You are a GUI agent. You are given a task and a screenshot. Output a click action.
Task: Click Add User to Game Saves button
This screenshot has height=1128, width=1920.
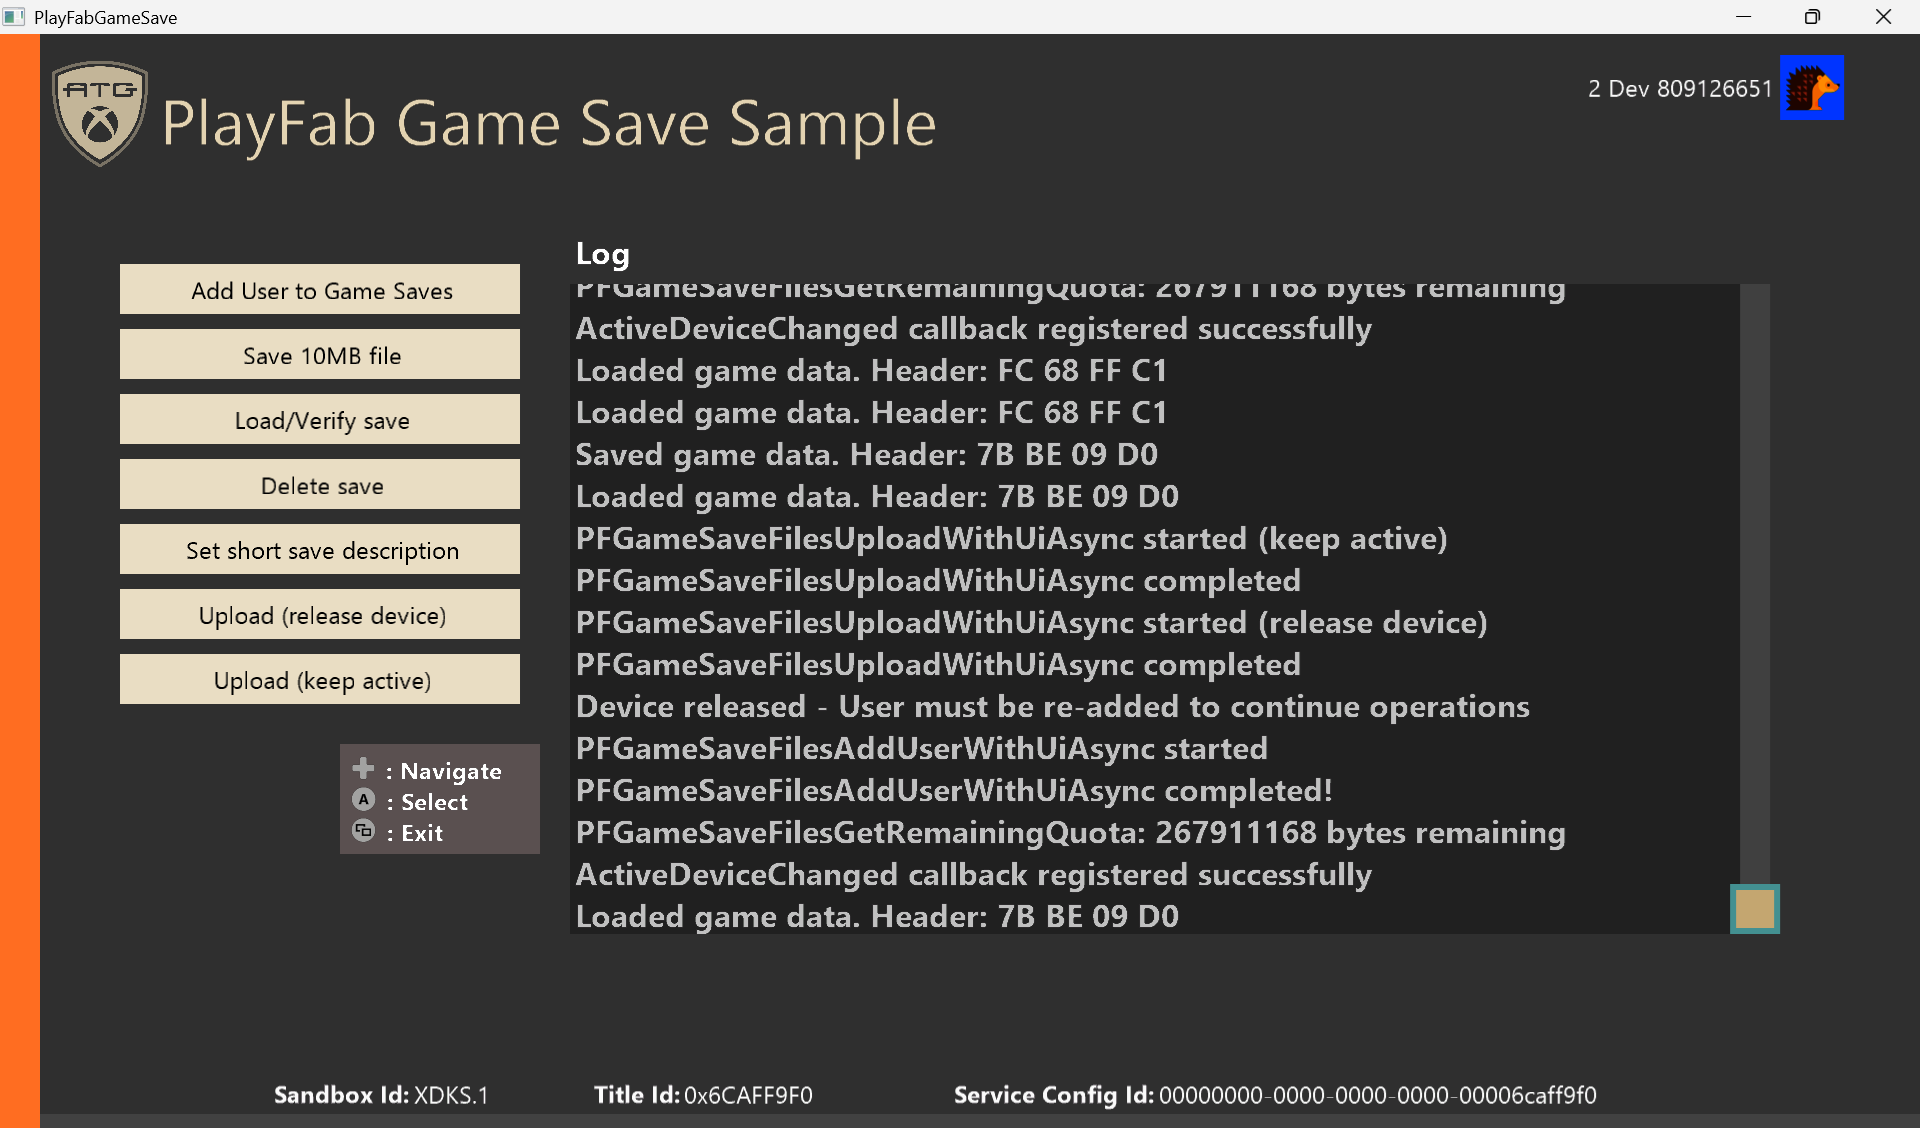320,290
